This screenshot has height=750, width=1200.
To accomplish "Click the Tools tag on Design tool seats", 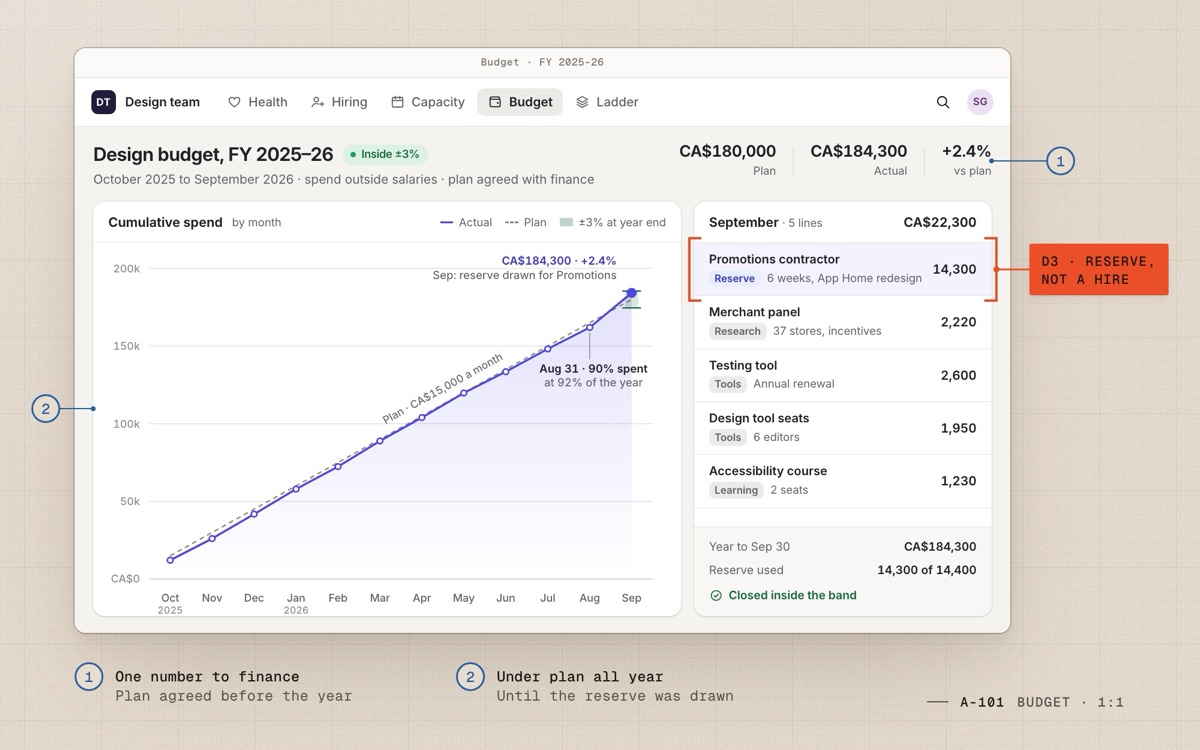I will pyautogui.click(x=728, y=438).
